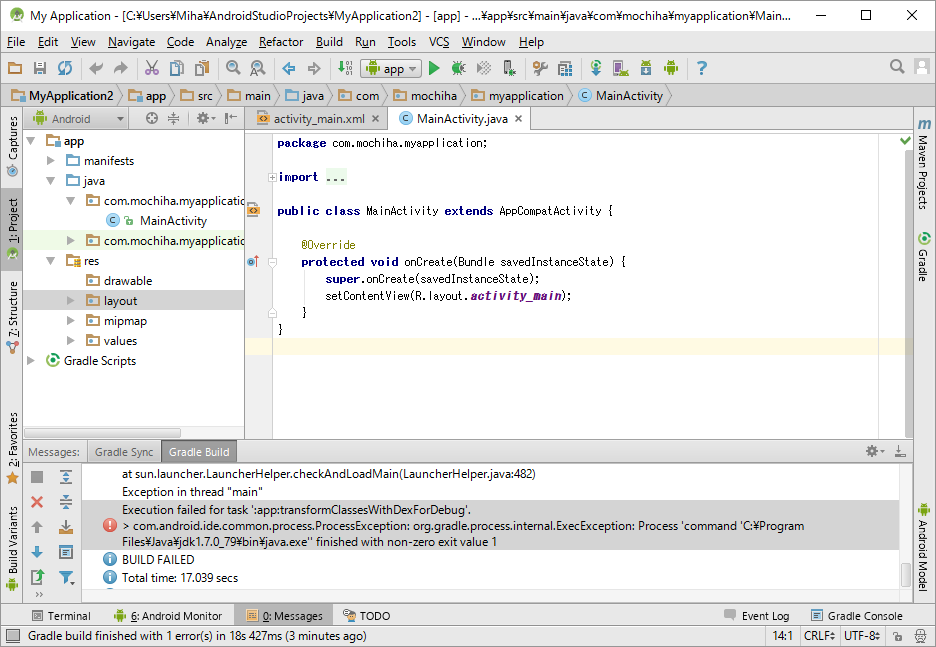Stop build using the square icon in Messages

[x=37, y=476]
